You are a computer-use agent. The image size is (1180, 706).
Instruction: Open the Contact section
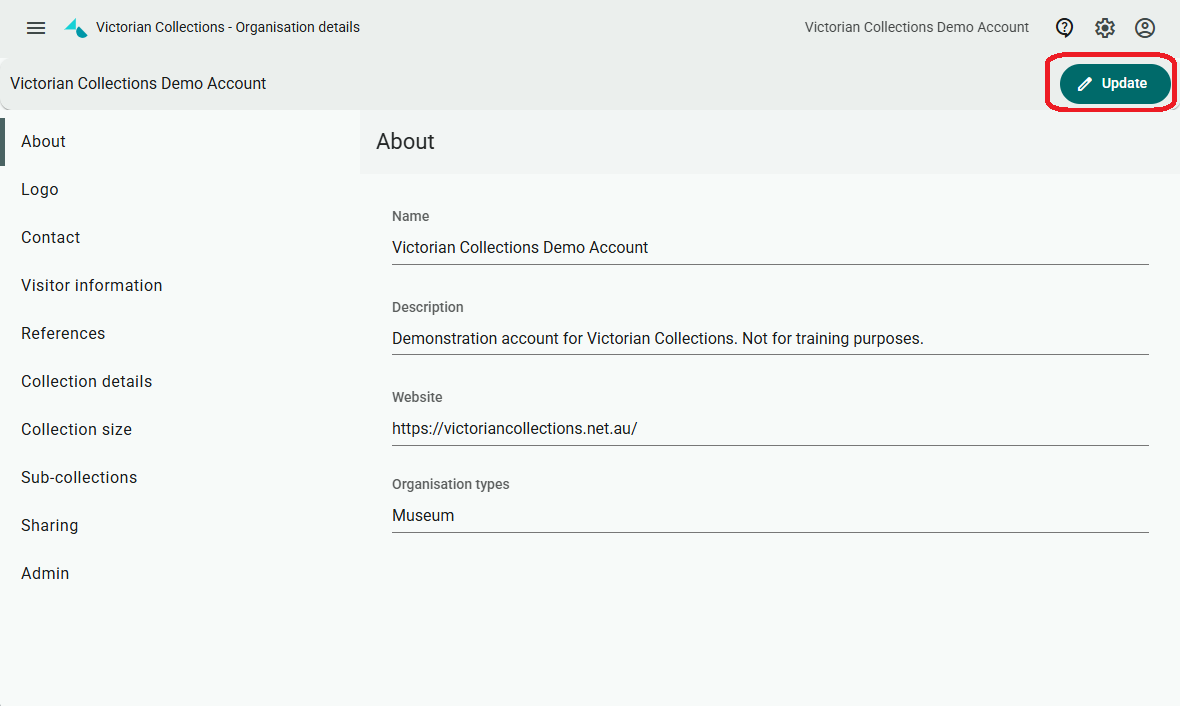coord(51,238)
